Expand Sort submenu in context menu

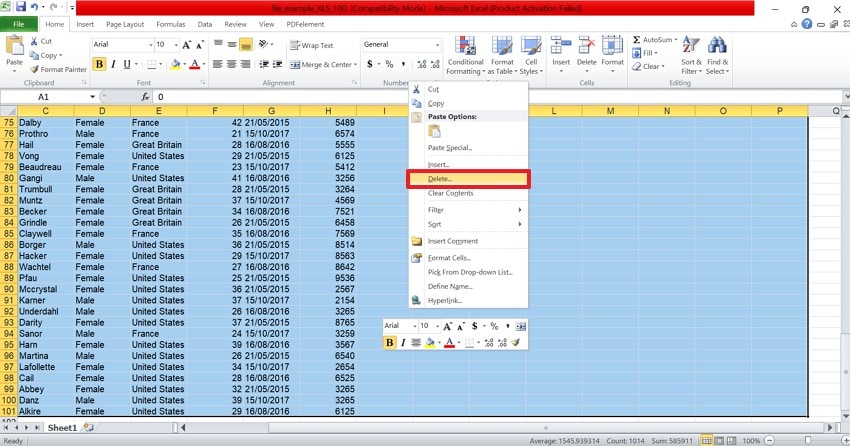(519, 224)
